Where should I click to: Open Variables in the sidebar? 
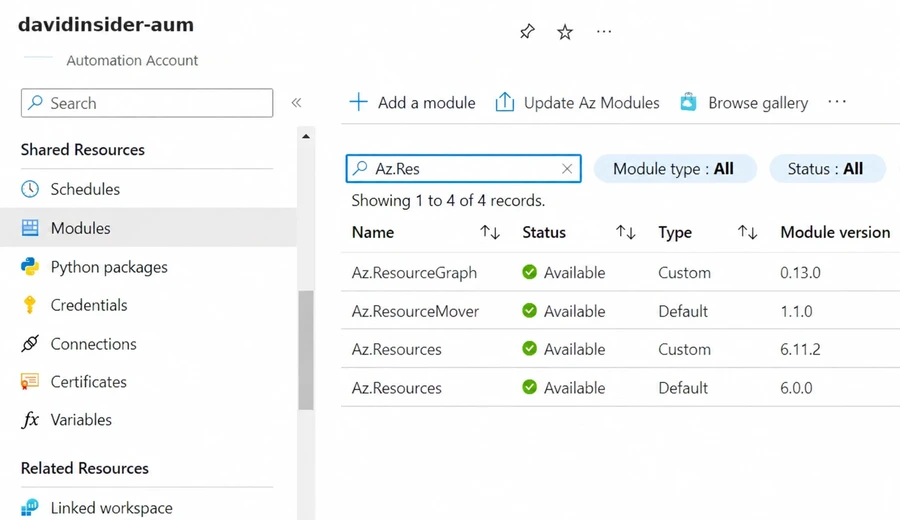pyautogui.click(x=81, y=420)
